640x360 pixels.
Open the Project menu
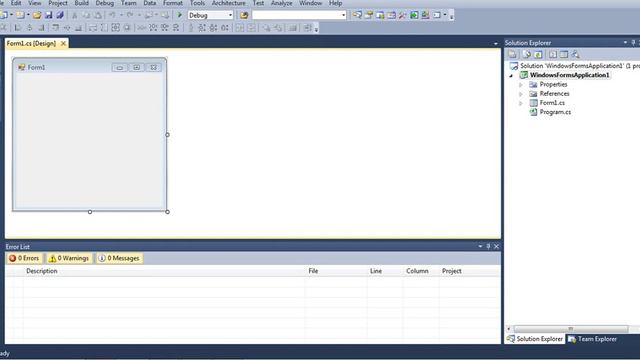point(58,3)
